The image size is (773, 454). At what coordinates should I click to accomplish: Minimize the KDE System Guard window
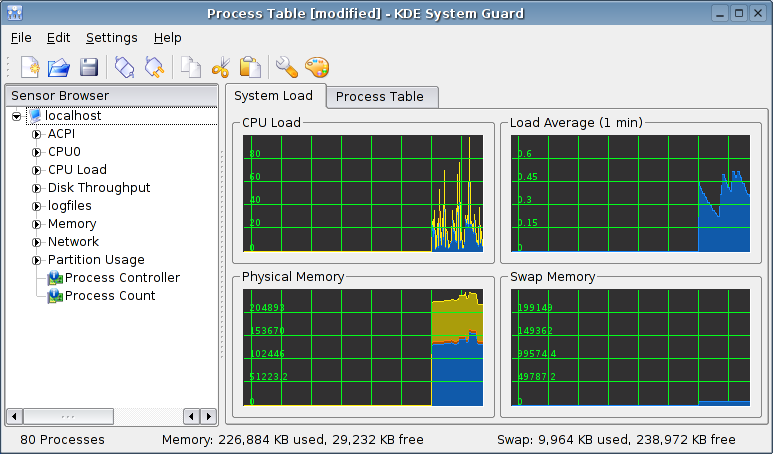720,13
